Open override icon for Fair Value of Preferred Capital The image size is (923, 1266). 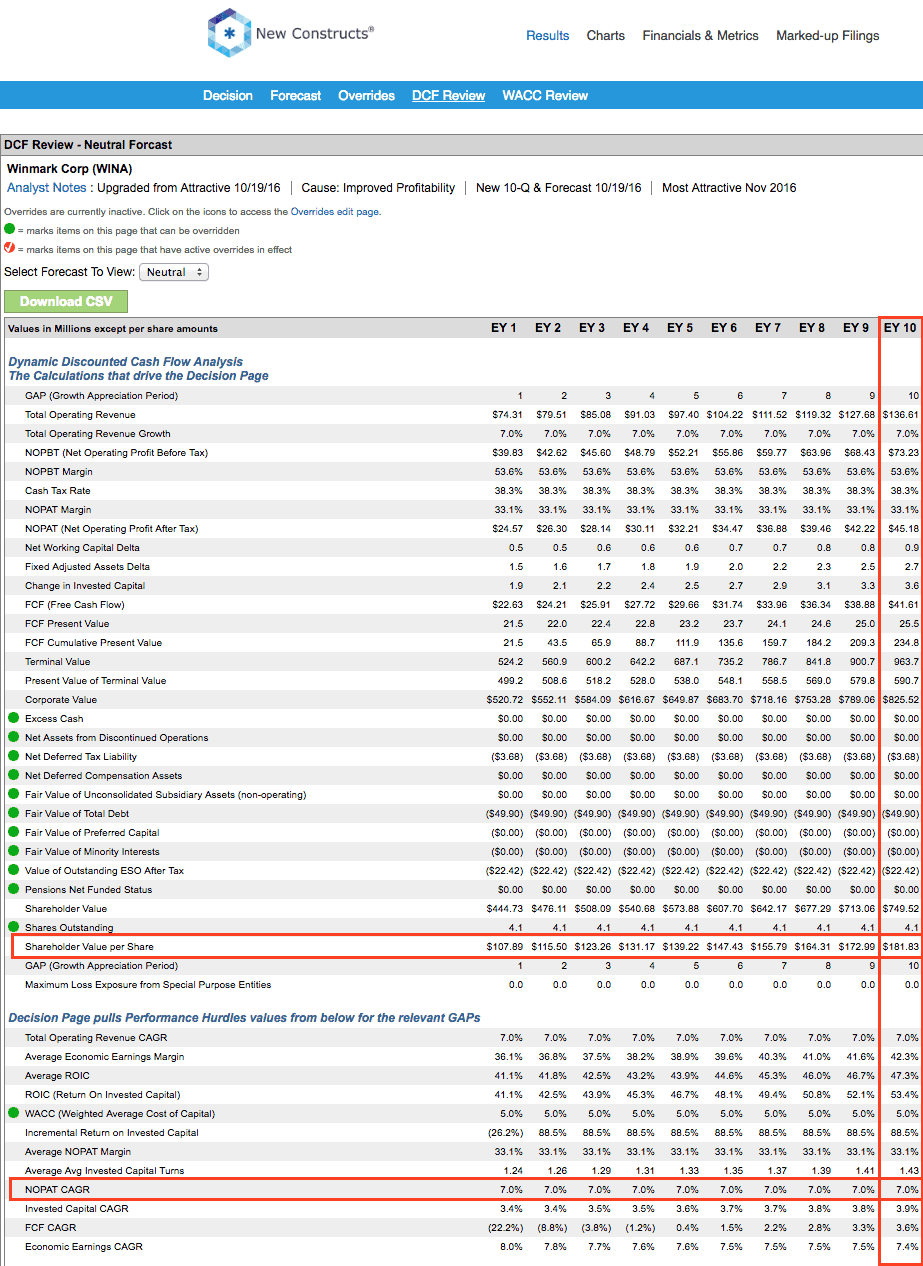click(x=13, y=832)
